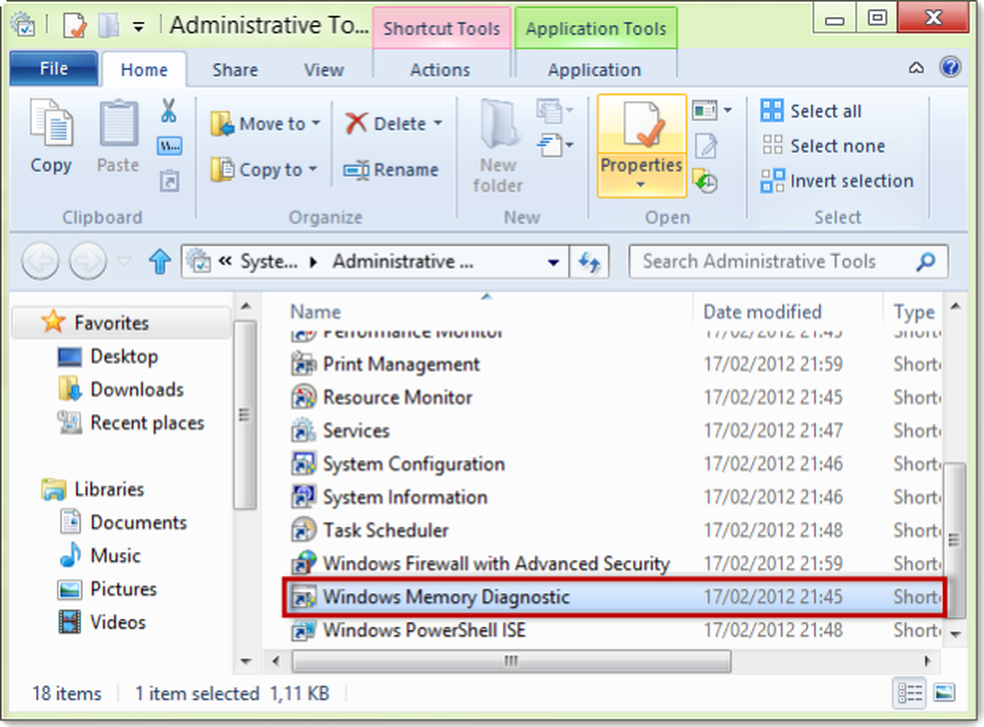This screenshot has height=727, width=984.
Task: Open the File menu
Action: click(x=54, y=68)
